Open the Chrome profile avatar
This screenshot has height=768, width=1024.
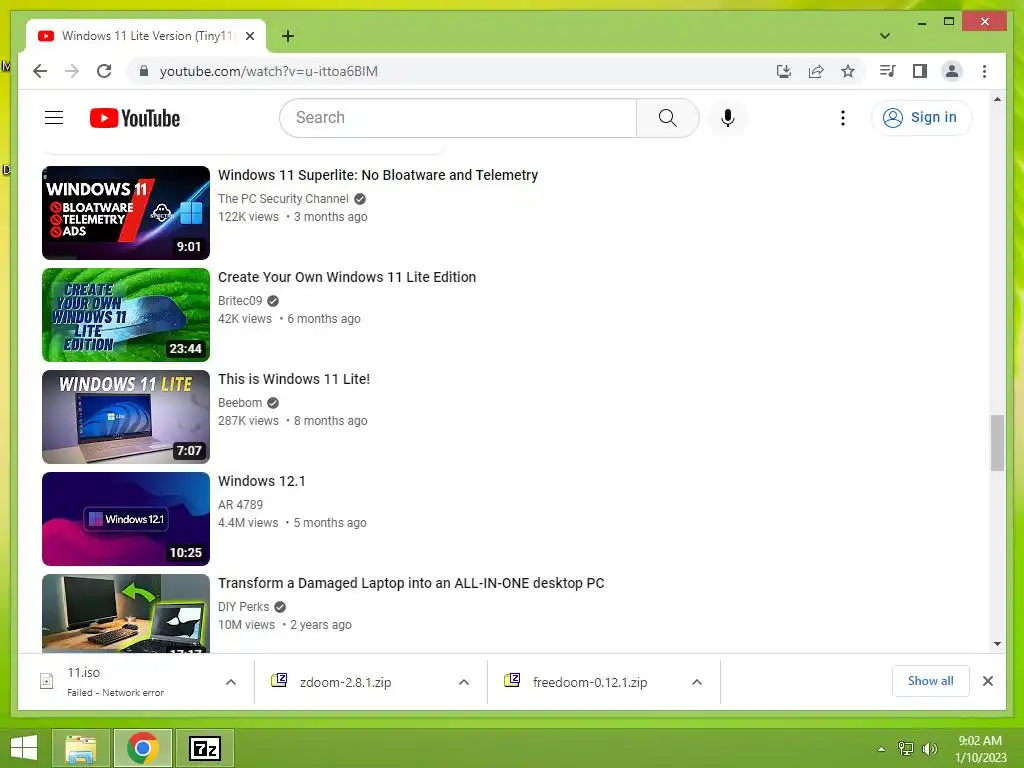coord(952,71)
